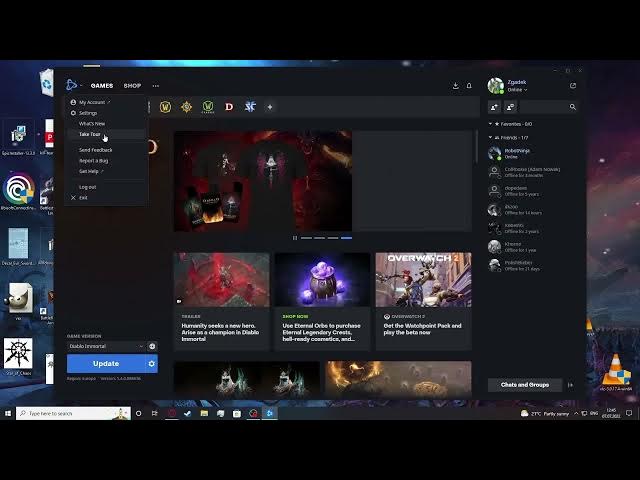Image resolution: width=640 pixels, height=480 pixels.
Task: Open the notifications bell icon
Action: tap(469, 86)
